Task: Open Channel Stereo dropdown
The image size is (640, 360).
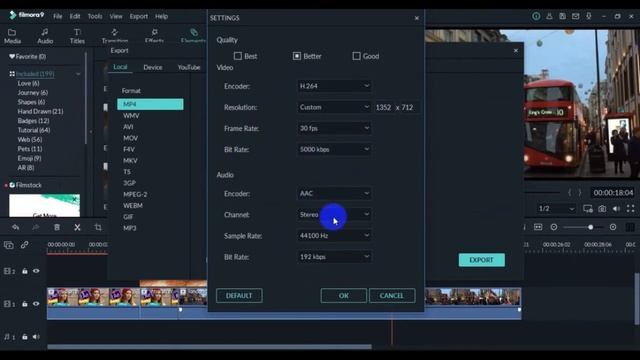Action: tap(334, 214)
